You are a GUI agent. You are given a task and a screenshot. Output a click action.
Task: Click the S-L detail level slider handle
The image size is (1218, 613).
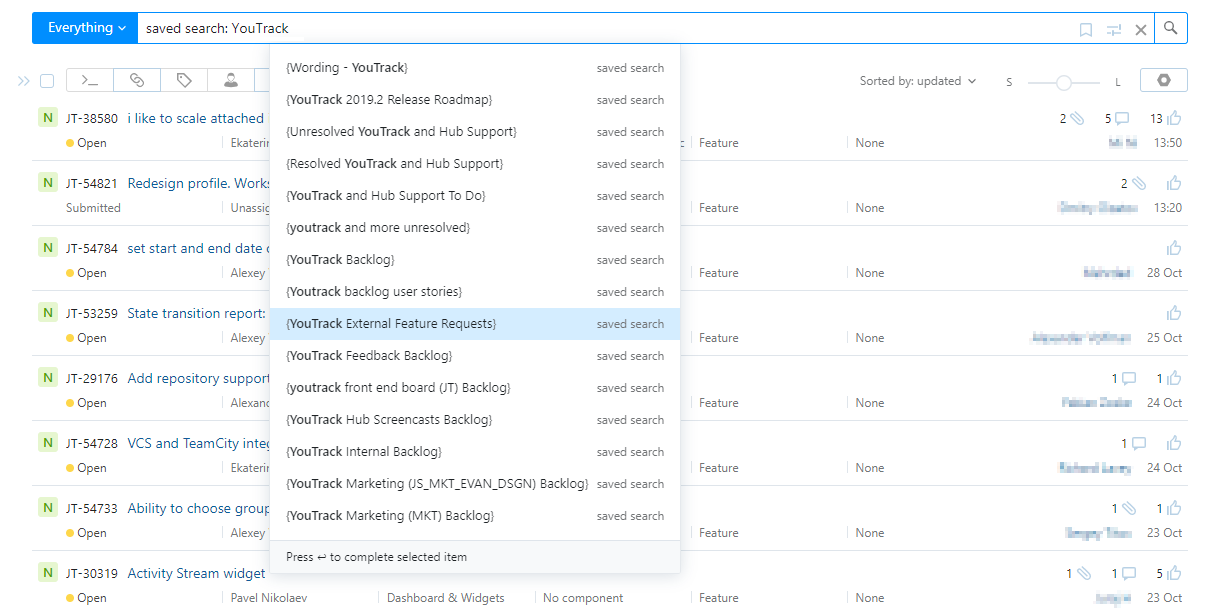coord(1064,82)
